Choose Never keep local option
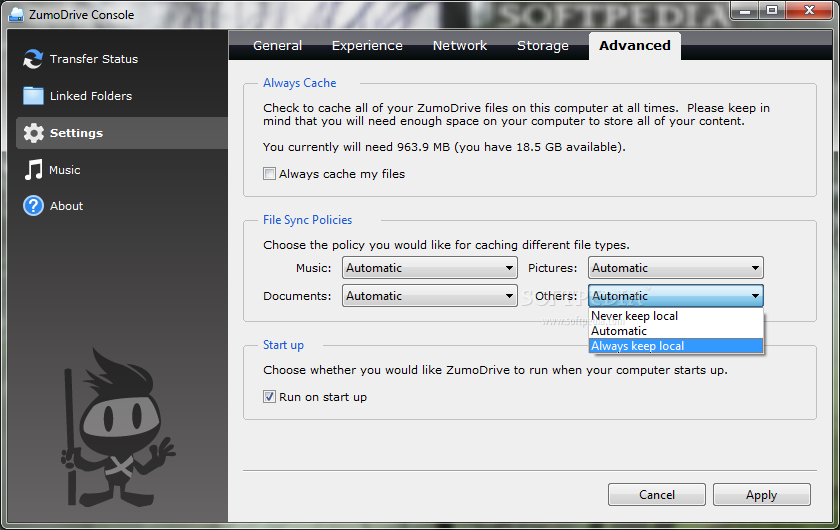840x530 pixels. pyautogui.click(x=676, y=316)
